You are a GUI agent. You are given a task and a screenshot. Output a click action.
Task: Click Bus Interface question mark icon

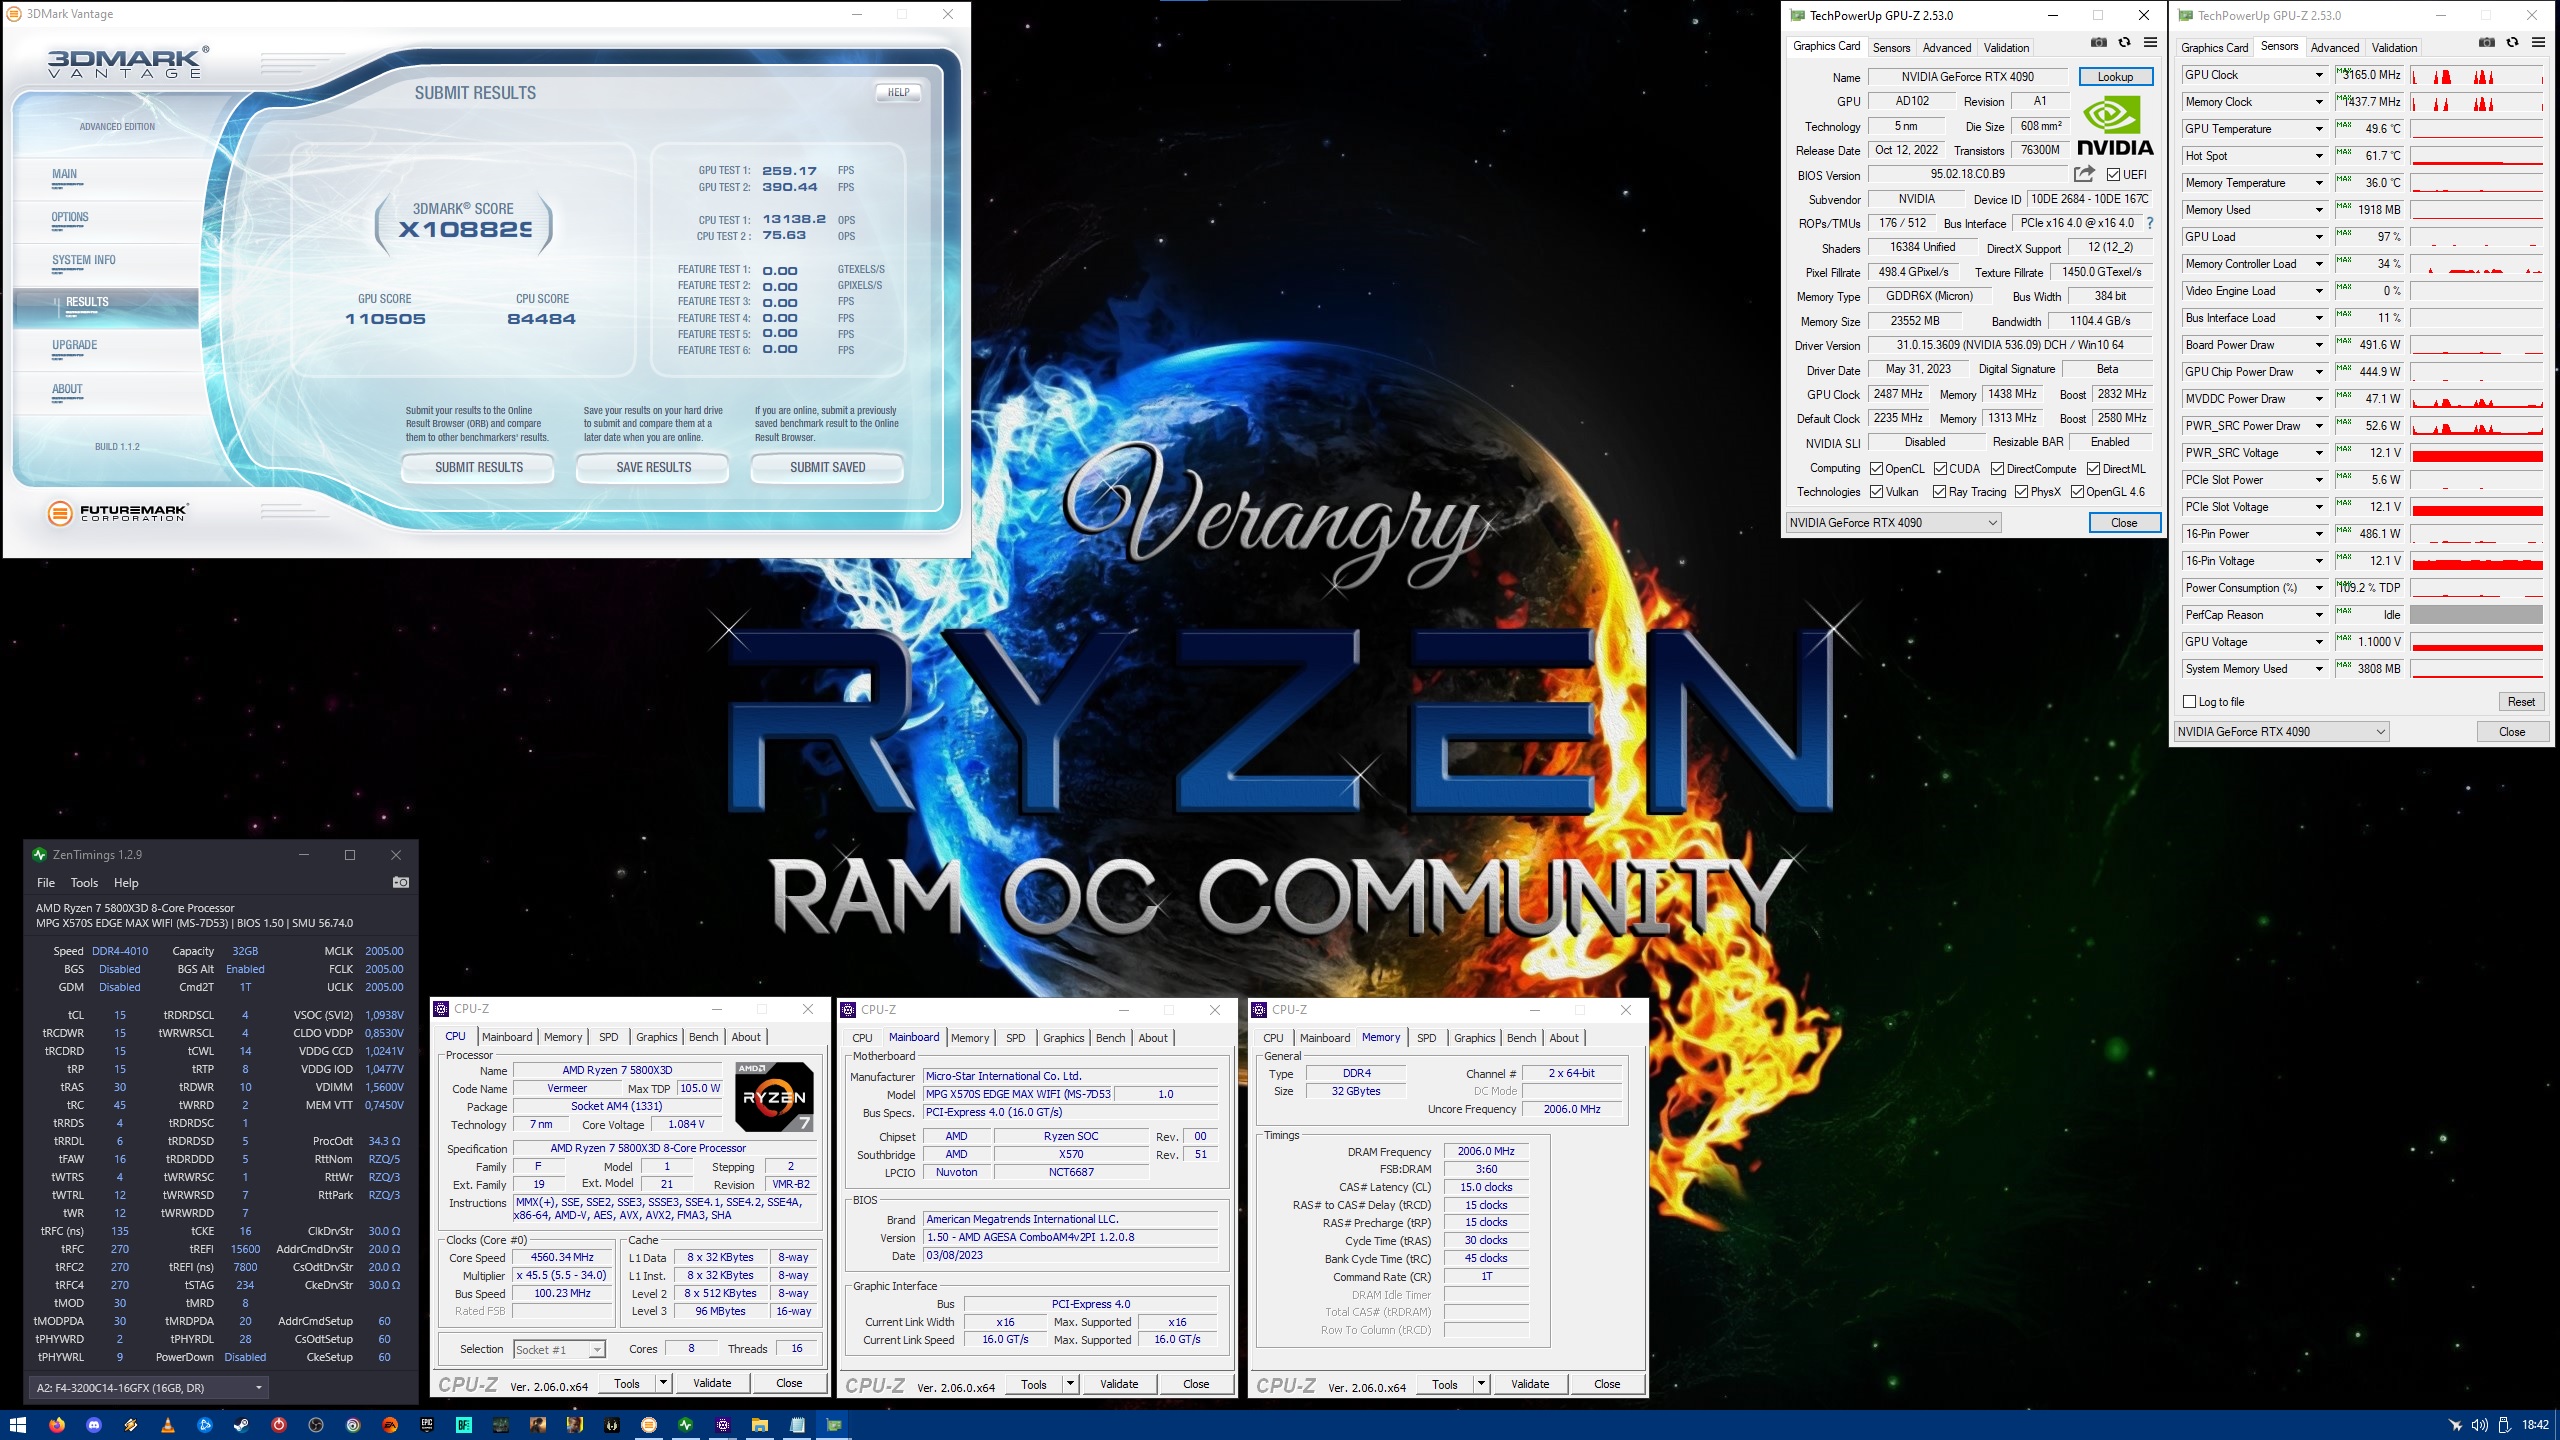pyautogui.click(x=2150, y=223)
